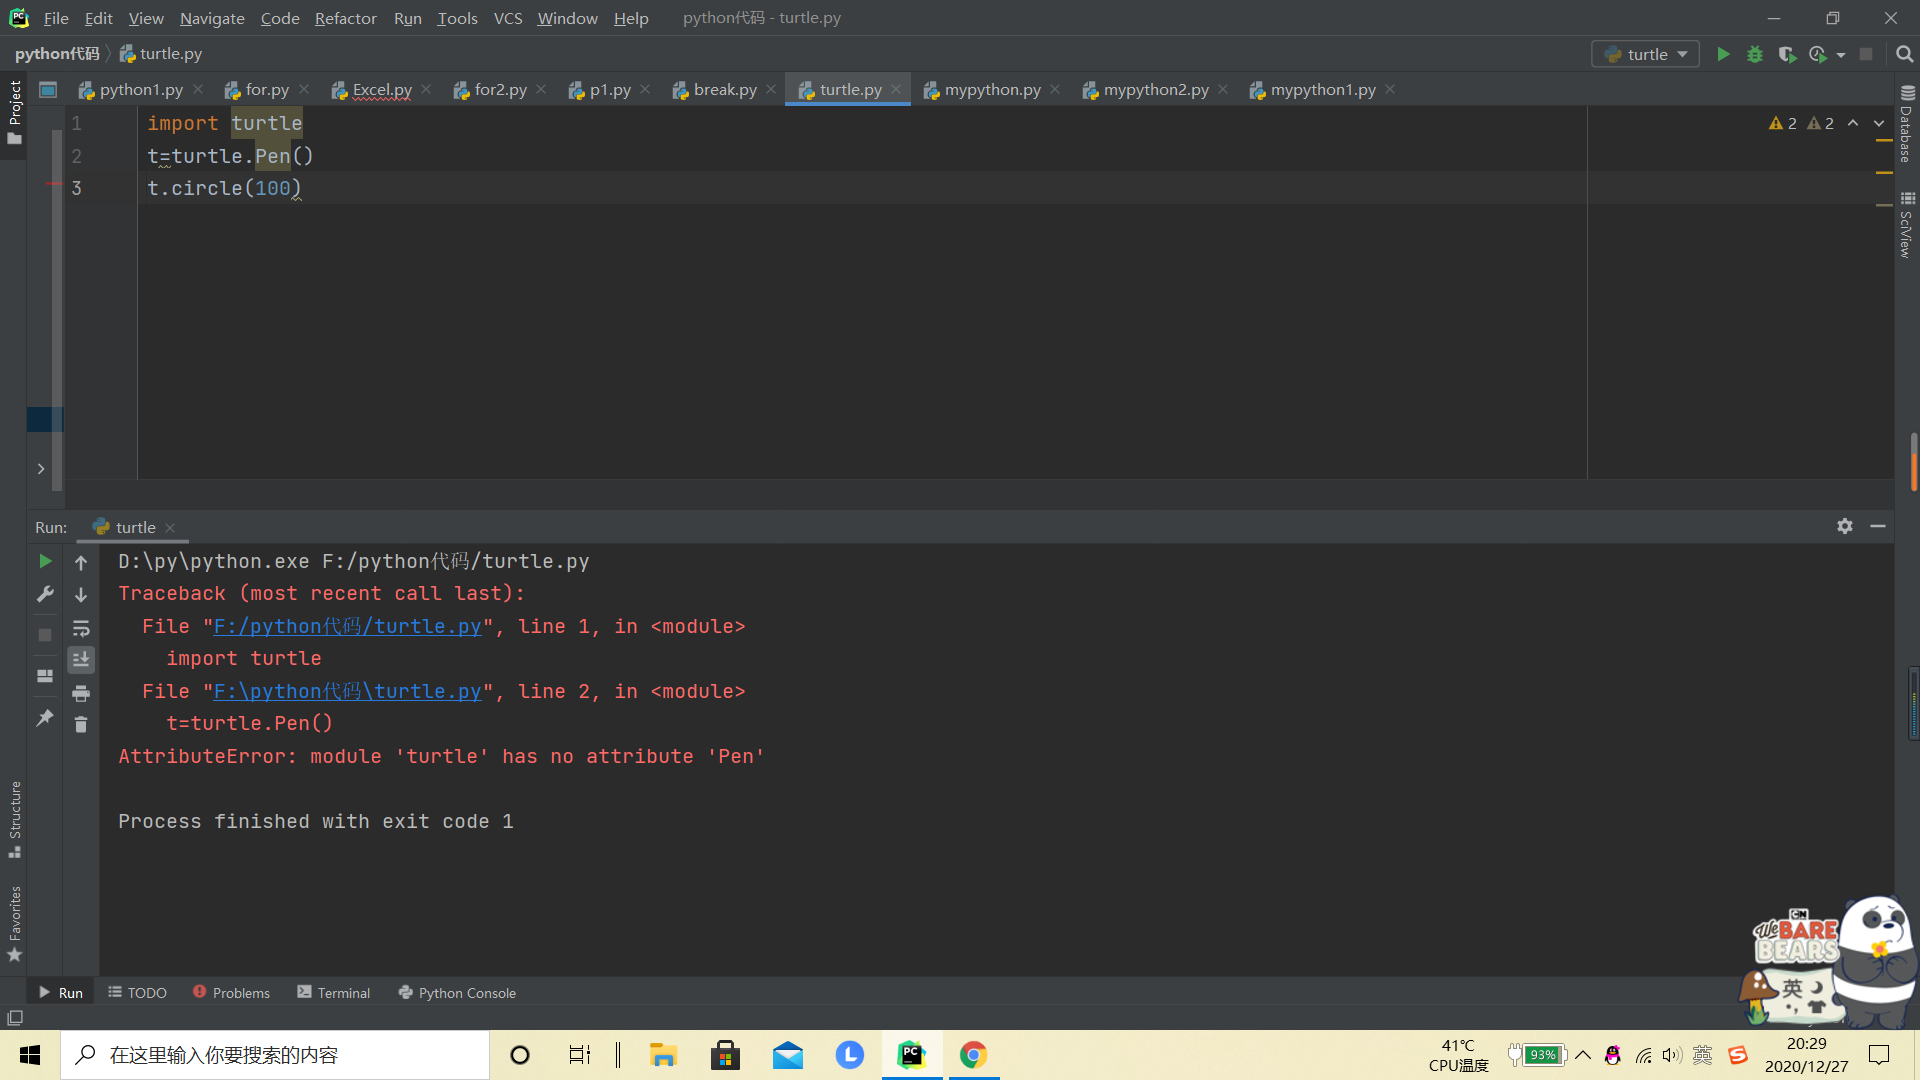The image size is (1920, 1080).
Task: Open Task View on the taskbar
Action: [x=579, y=1055]
